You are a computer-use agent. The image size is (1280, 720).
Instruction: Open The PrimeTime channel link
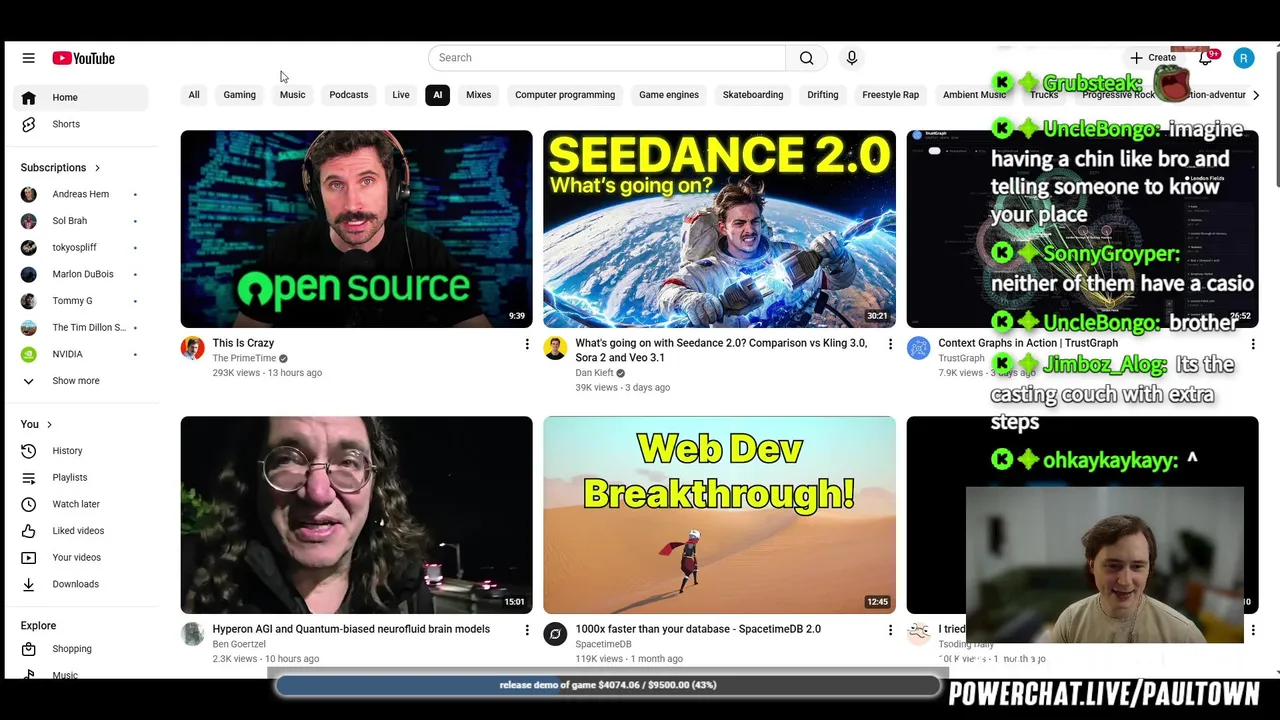(244, 358)
